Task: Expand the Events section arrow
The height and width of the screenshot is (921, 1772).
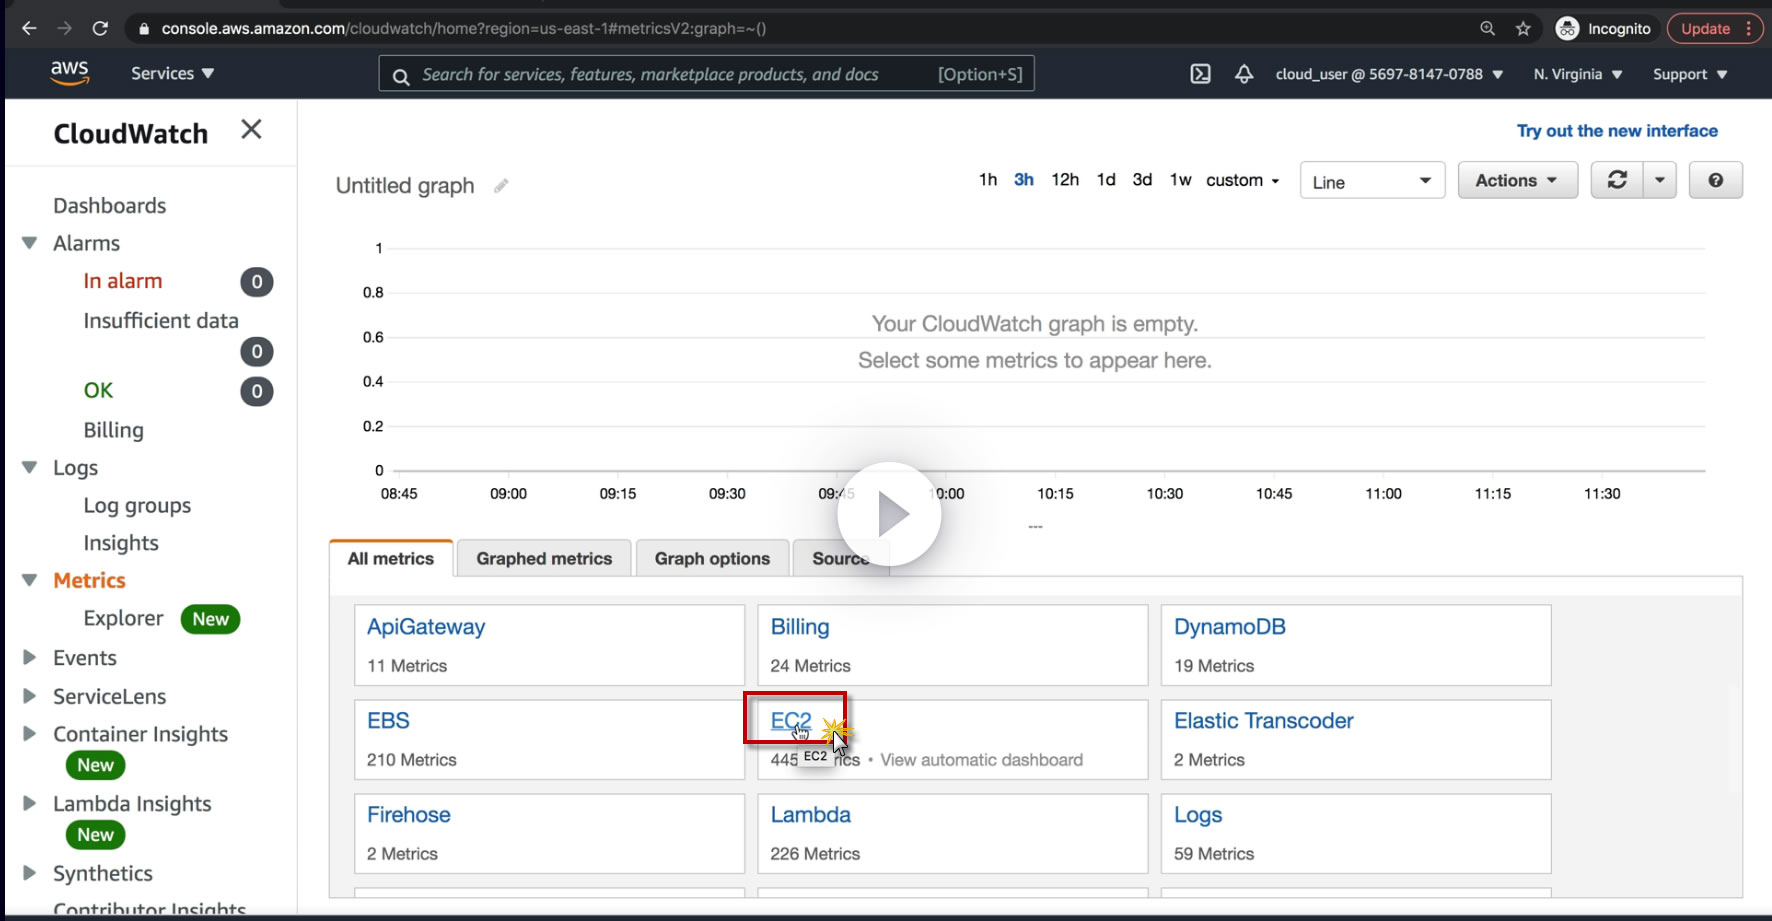Action: click(x=30, y=657)
